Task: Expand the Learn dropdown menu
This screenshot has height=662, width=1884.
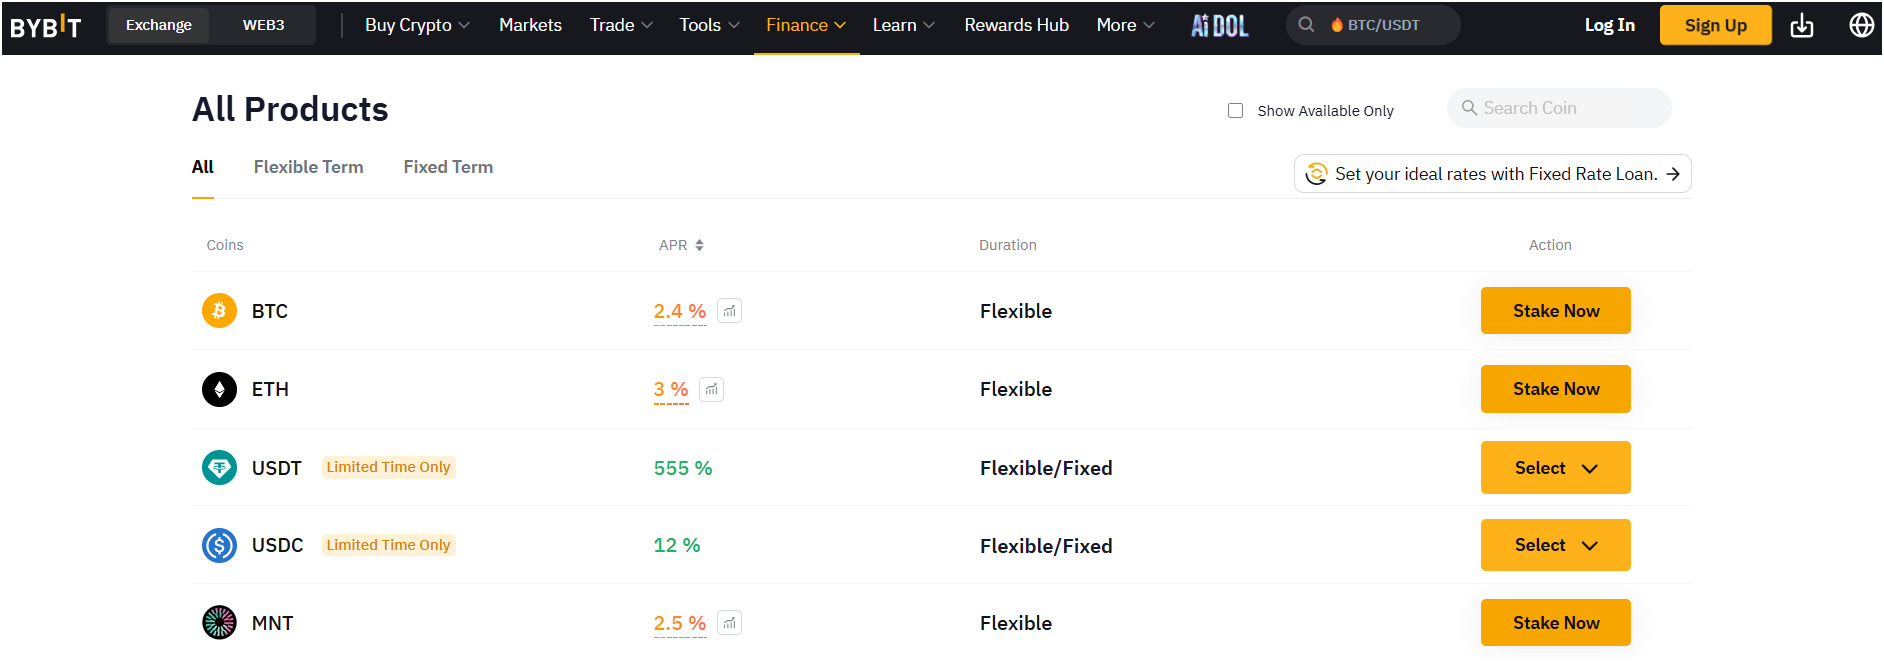Action: click(x=903, y=25)
